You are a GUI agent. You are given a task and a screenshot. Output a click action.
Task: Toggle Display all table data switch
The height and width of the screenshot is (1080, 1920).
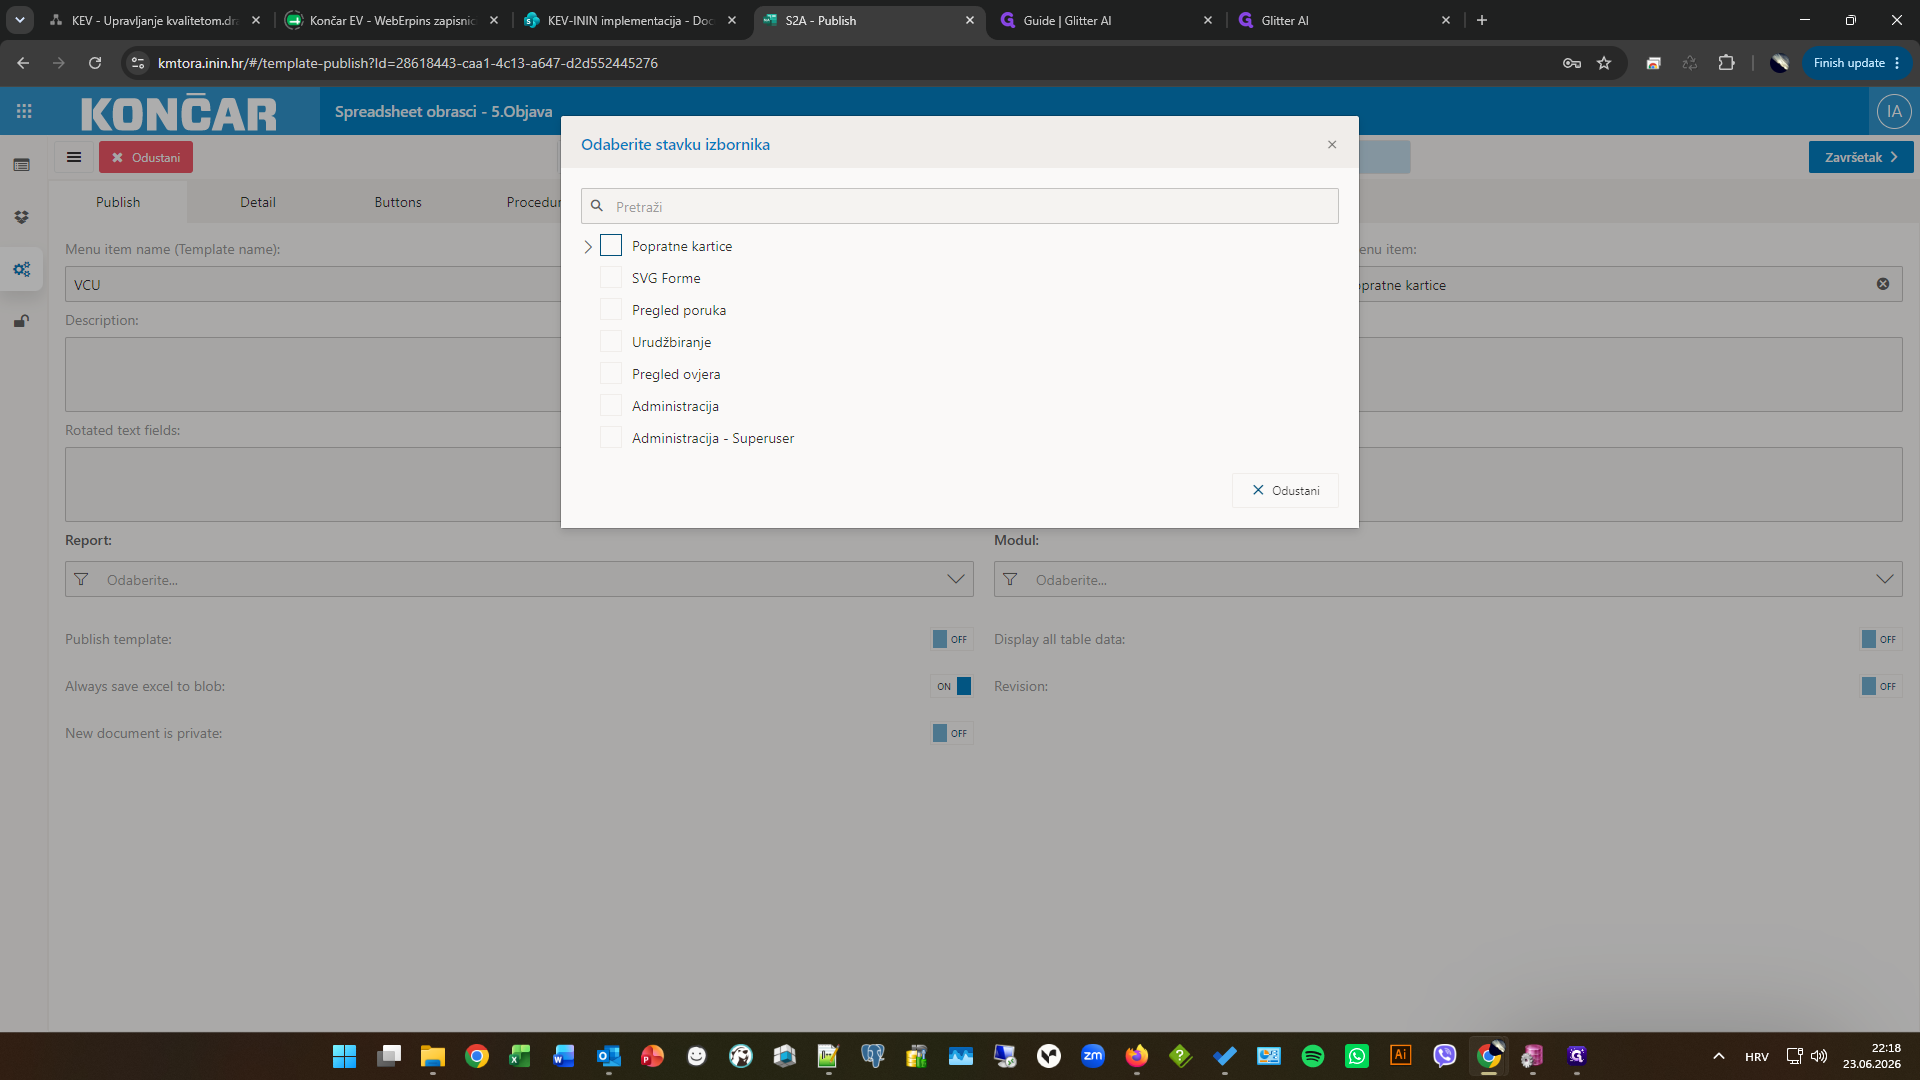[1880, 639]
